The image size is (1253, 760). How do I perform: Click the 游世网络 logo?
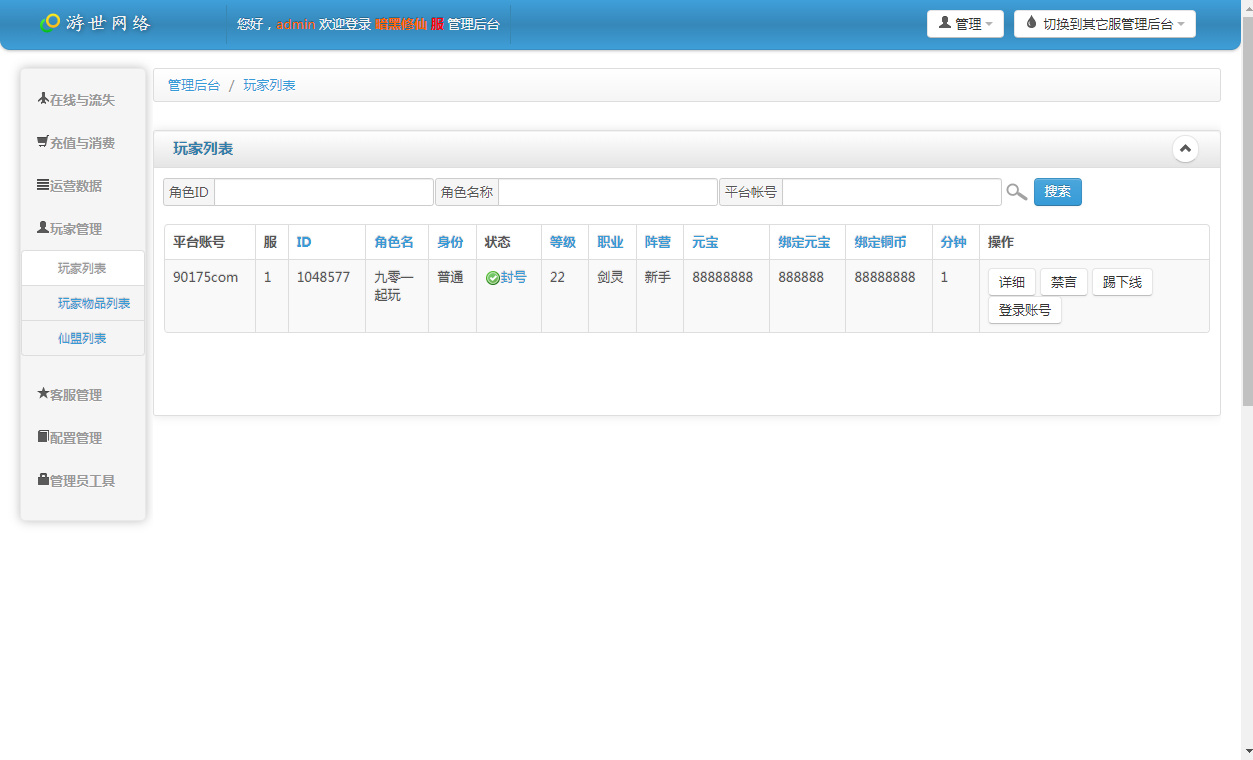[96, 23]
